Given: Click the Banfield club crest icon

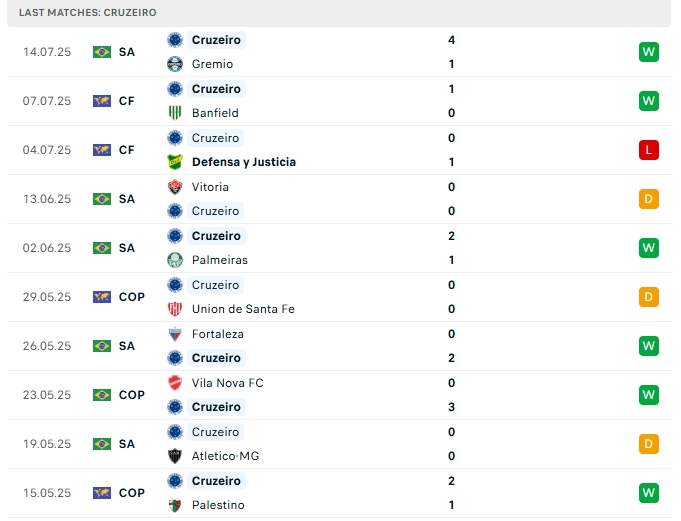Looking at the screenshot, I should [x=175, y=113].
